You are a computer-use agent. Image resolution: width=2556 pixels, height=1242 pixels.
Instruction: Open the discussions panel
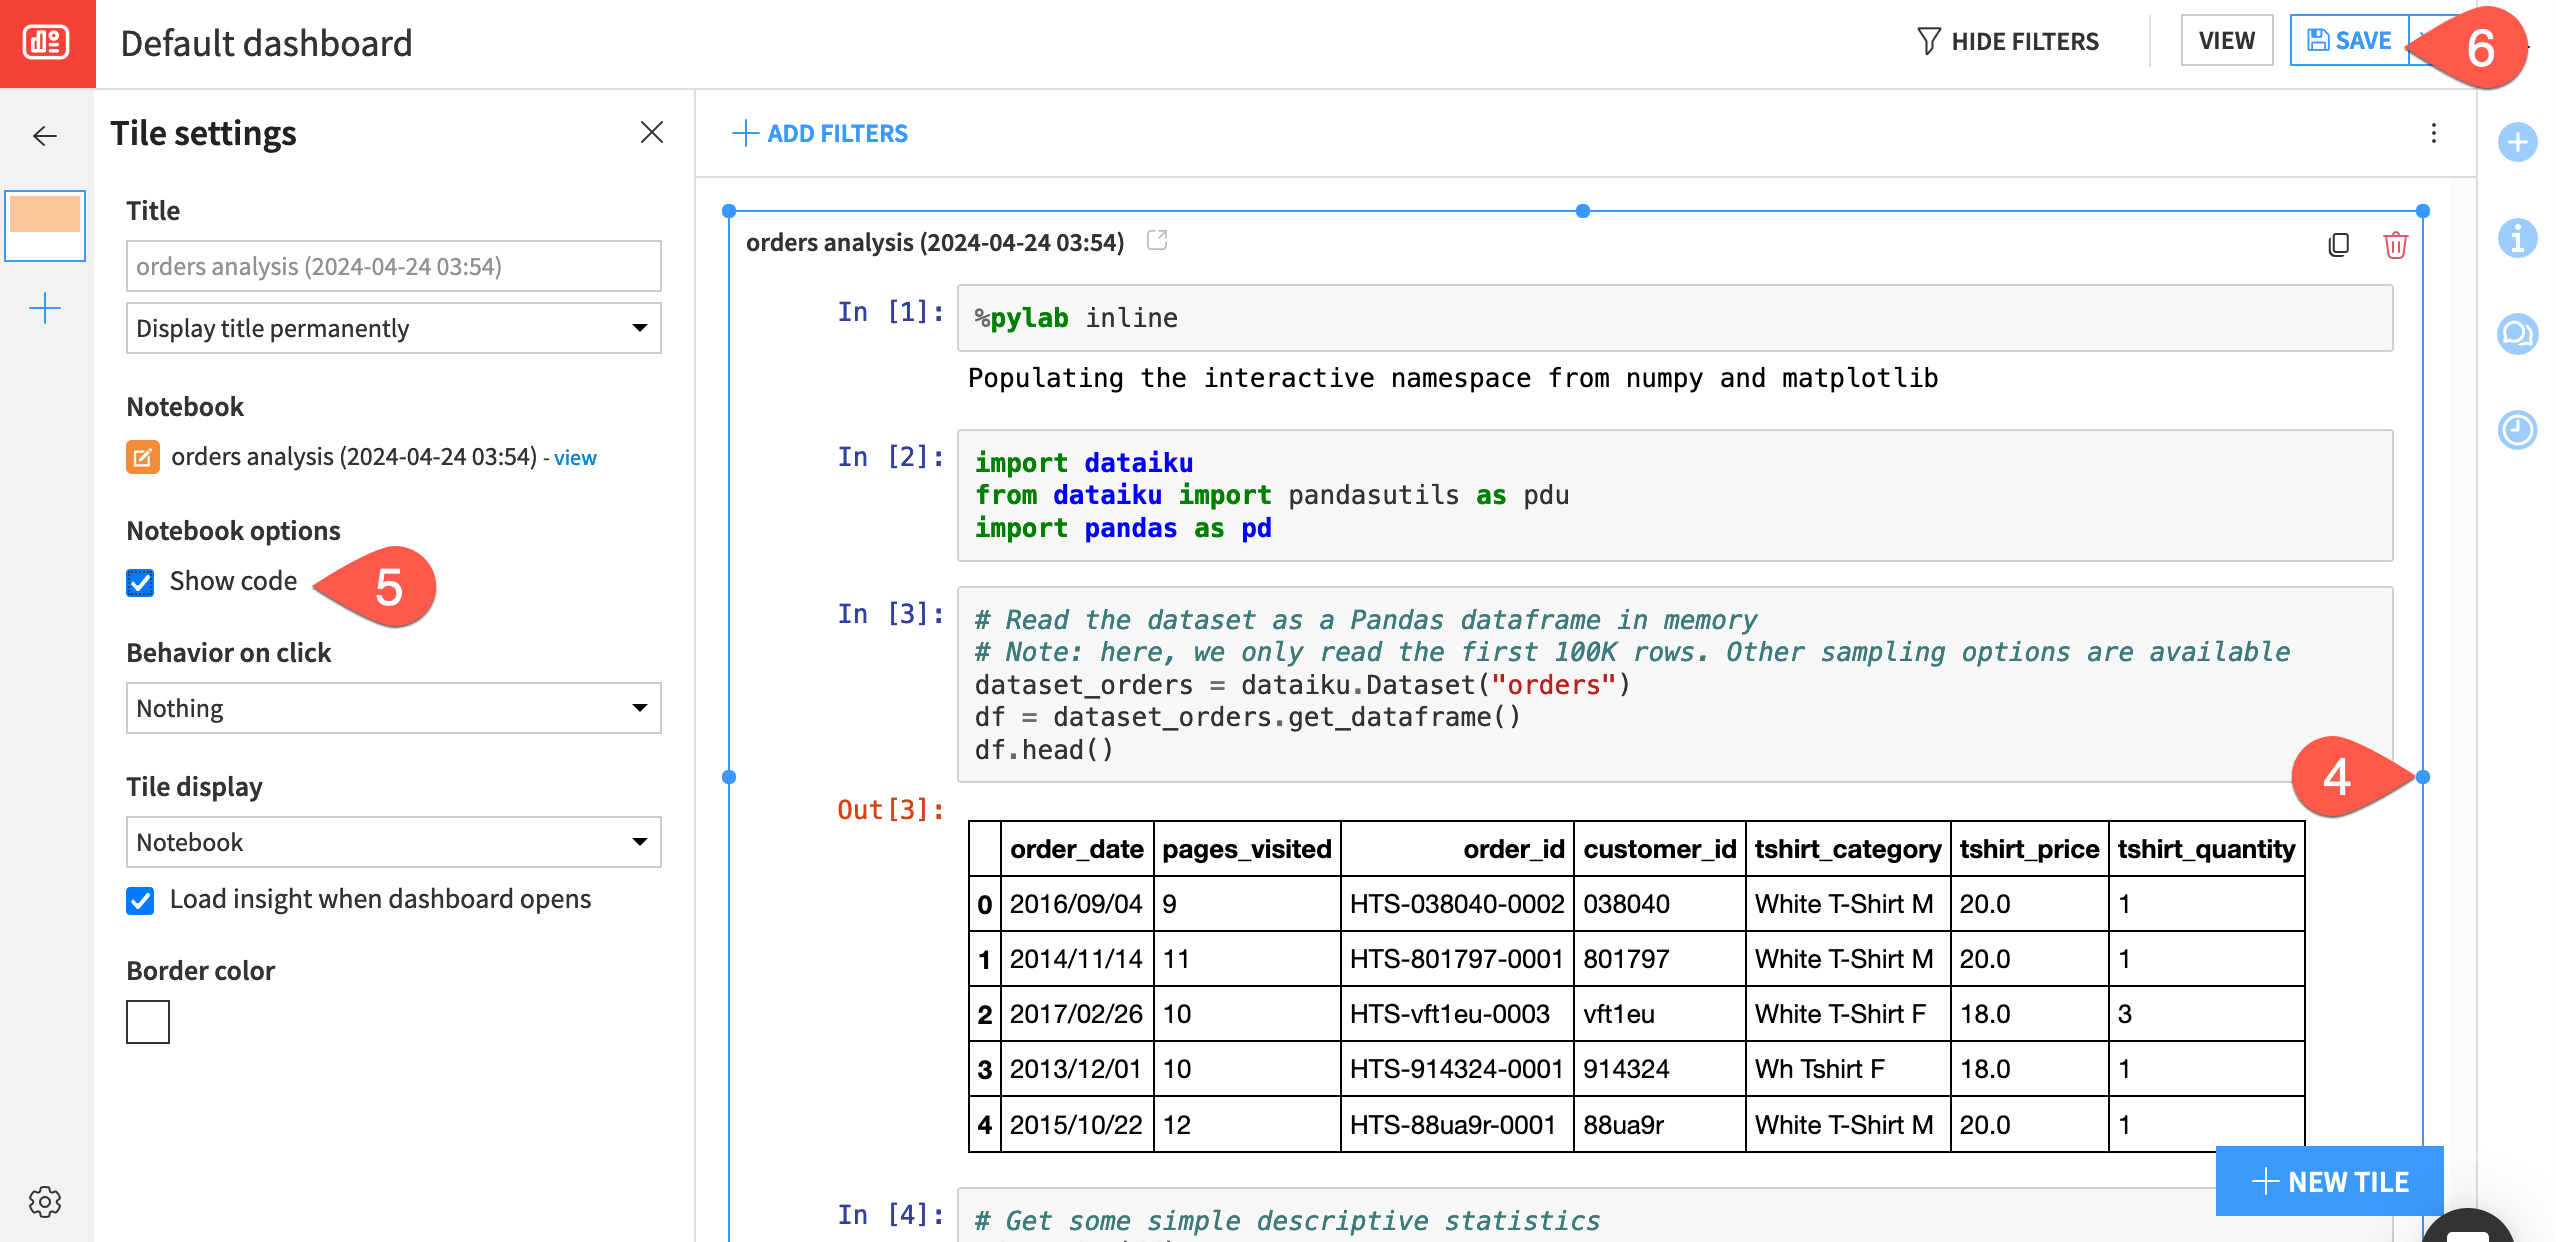2518,334
